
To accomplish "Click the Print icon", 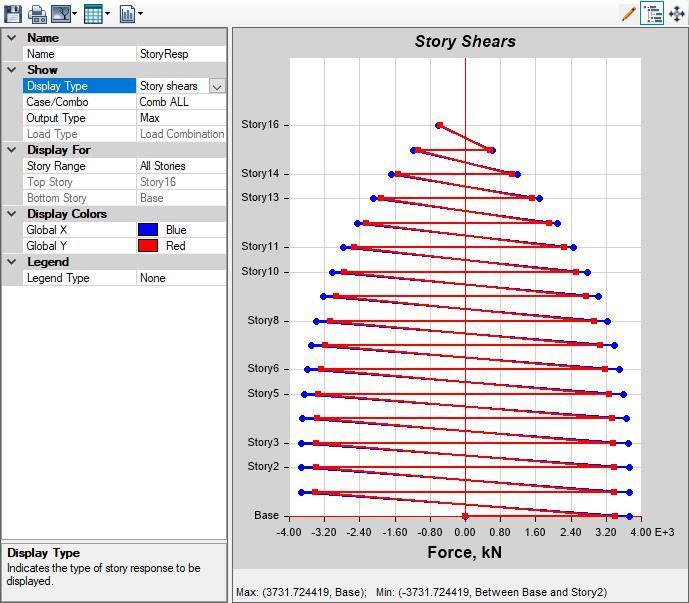I will coord(37,14).
